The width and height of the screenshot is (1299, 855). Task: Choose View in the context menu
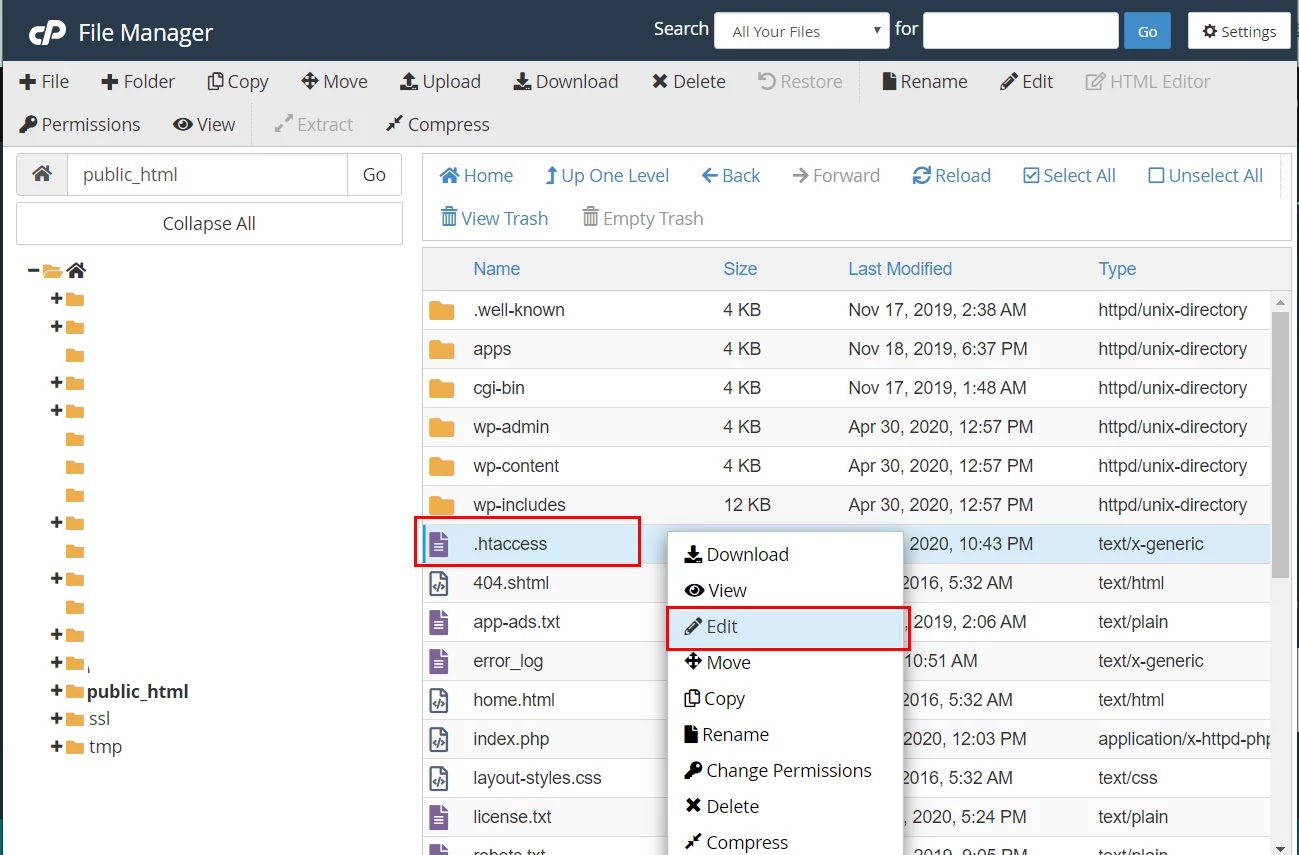tap(785, 591)
